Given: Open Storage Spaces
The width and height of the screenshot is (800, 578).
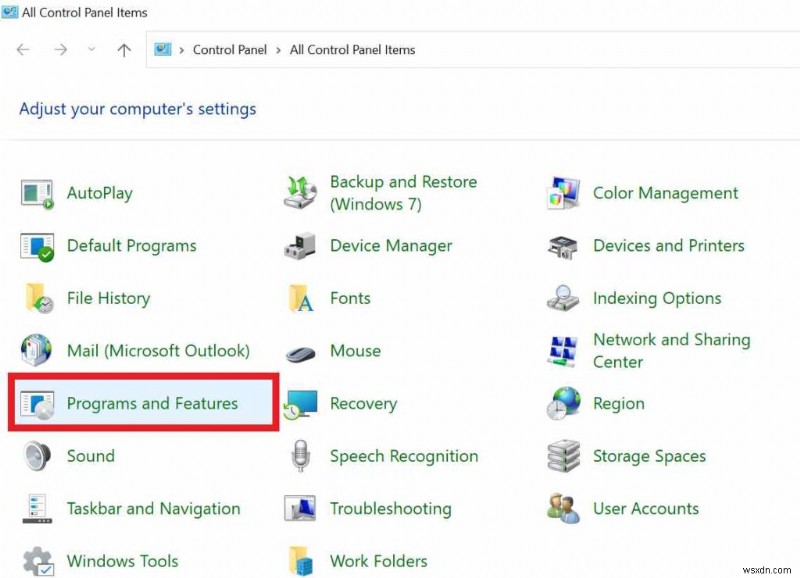Looking at the screenshot, I should [648, 456].
